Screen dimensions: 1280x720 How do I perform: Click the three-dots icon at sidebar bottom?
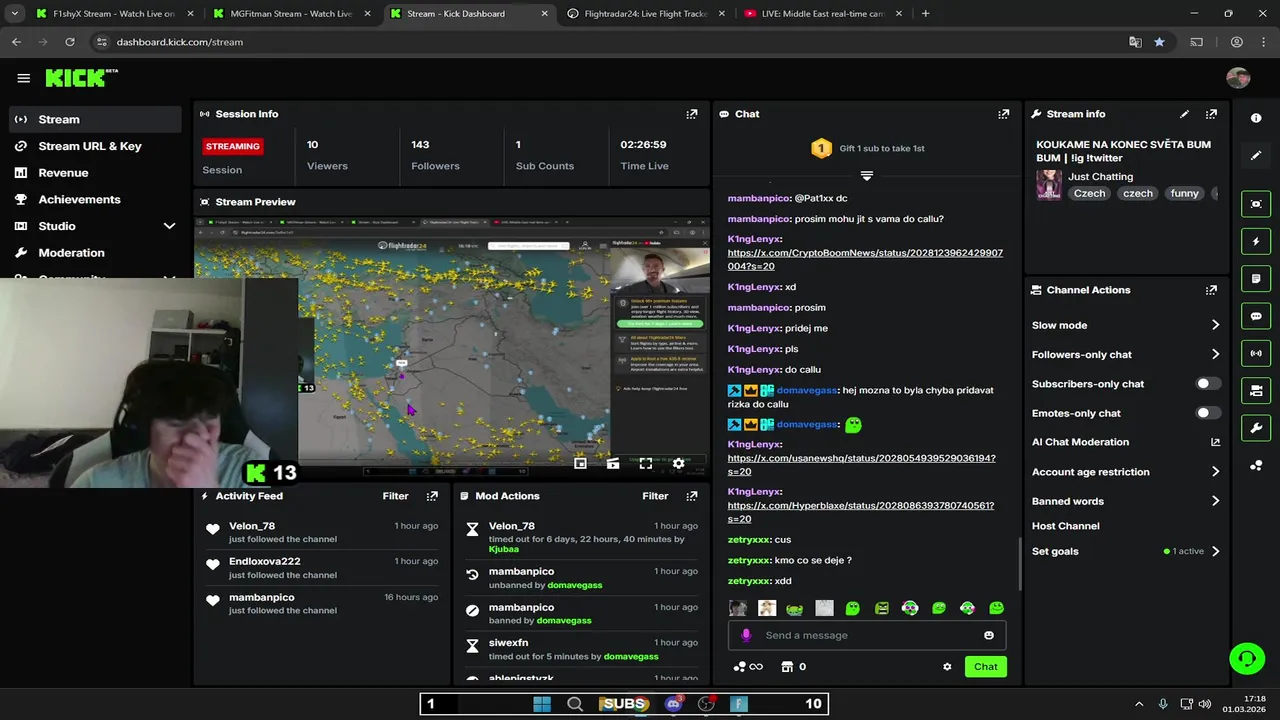pos(1256,465)
